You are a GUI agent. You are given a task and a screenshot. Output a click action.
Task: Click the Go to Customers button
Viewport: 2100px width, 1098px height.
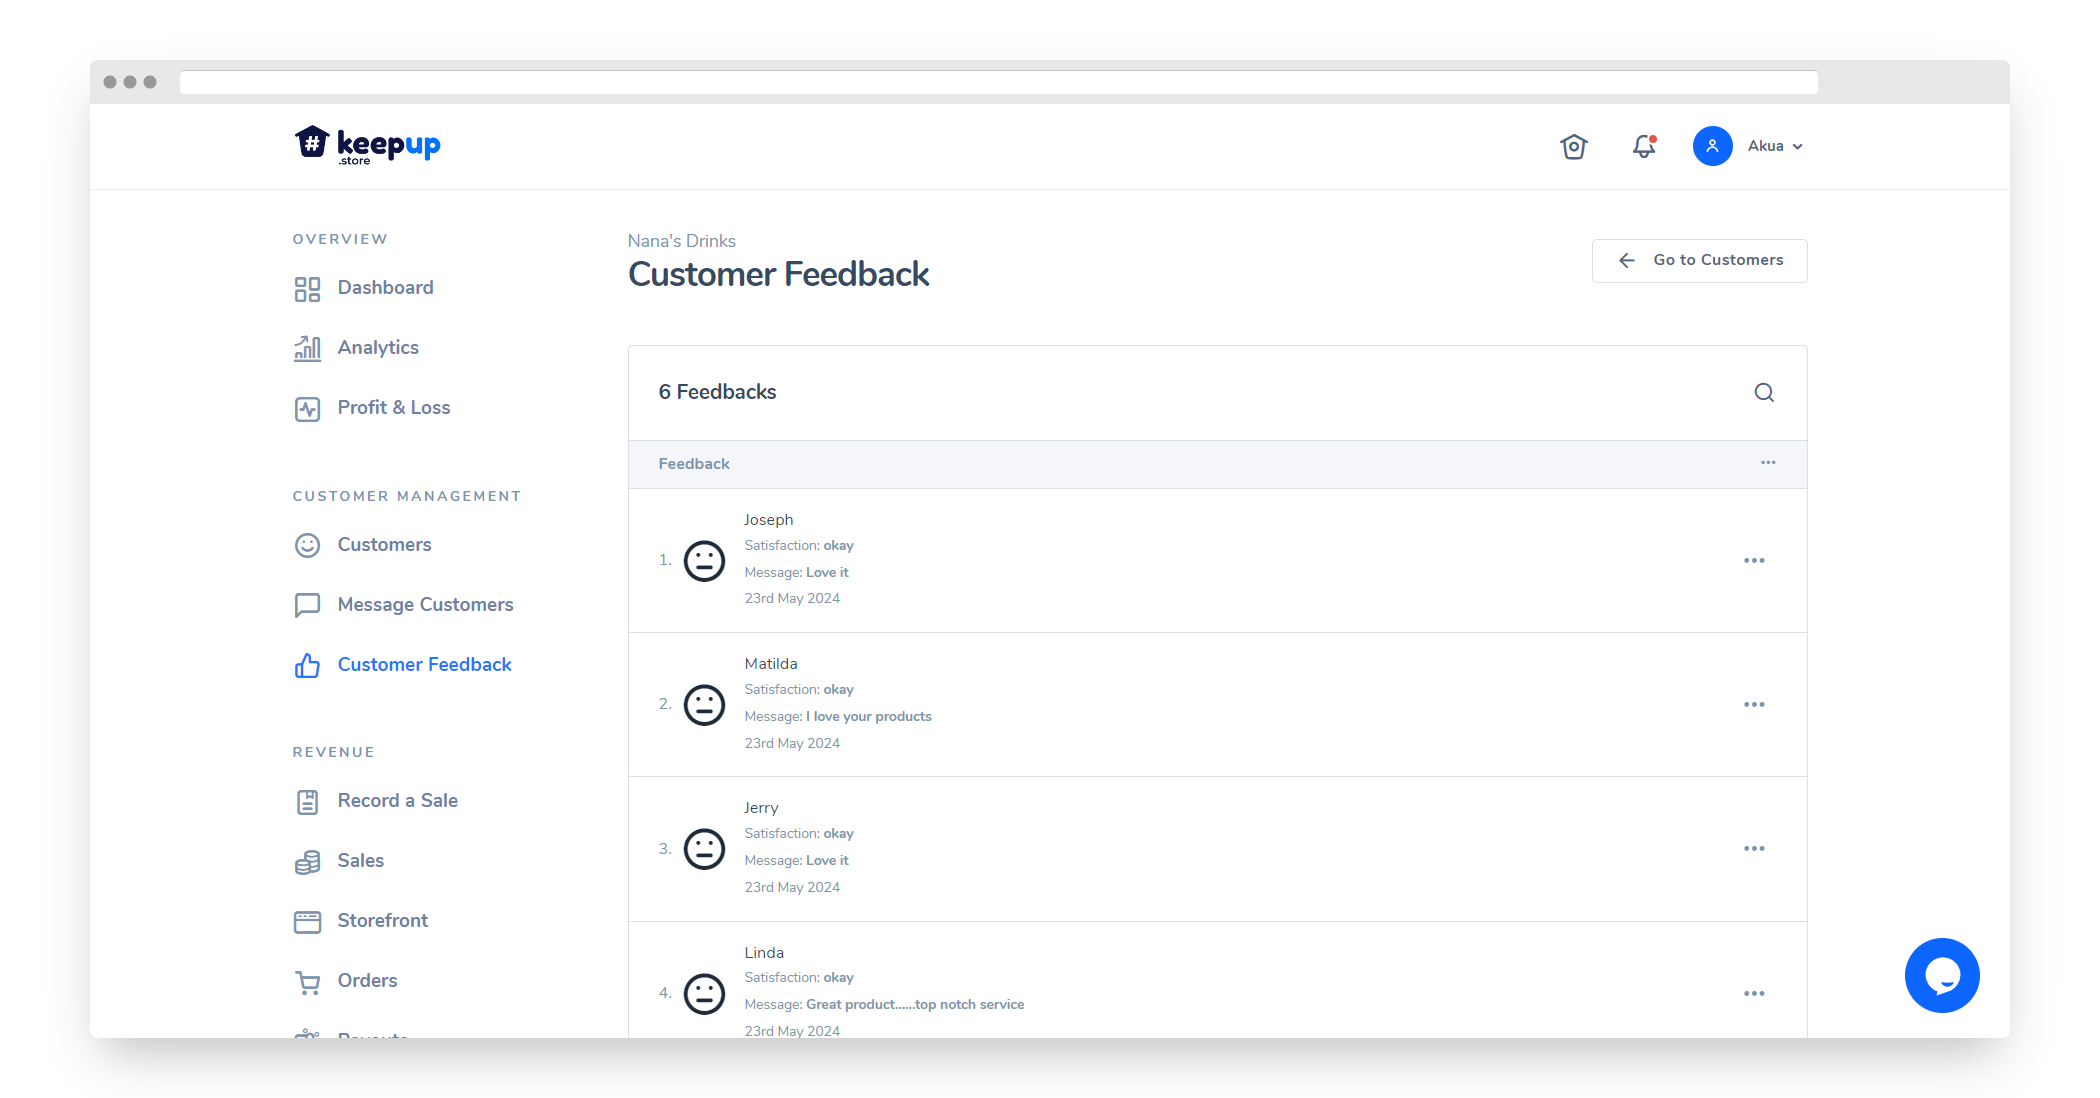point(1699,261)
